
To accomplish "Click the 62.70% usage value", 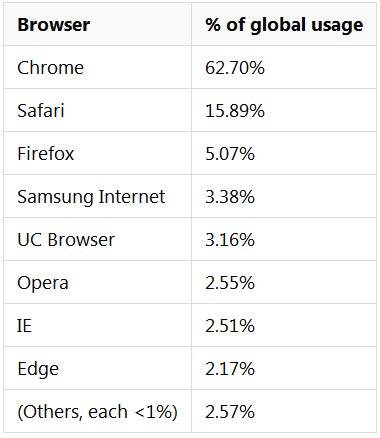I will click(x=235, y=68).
